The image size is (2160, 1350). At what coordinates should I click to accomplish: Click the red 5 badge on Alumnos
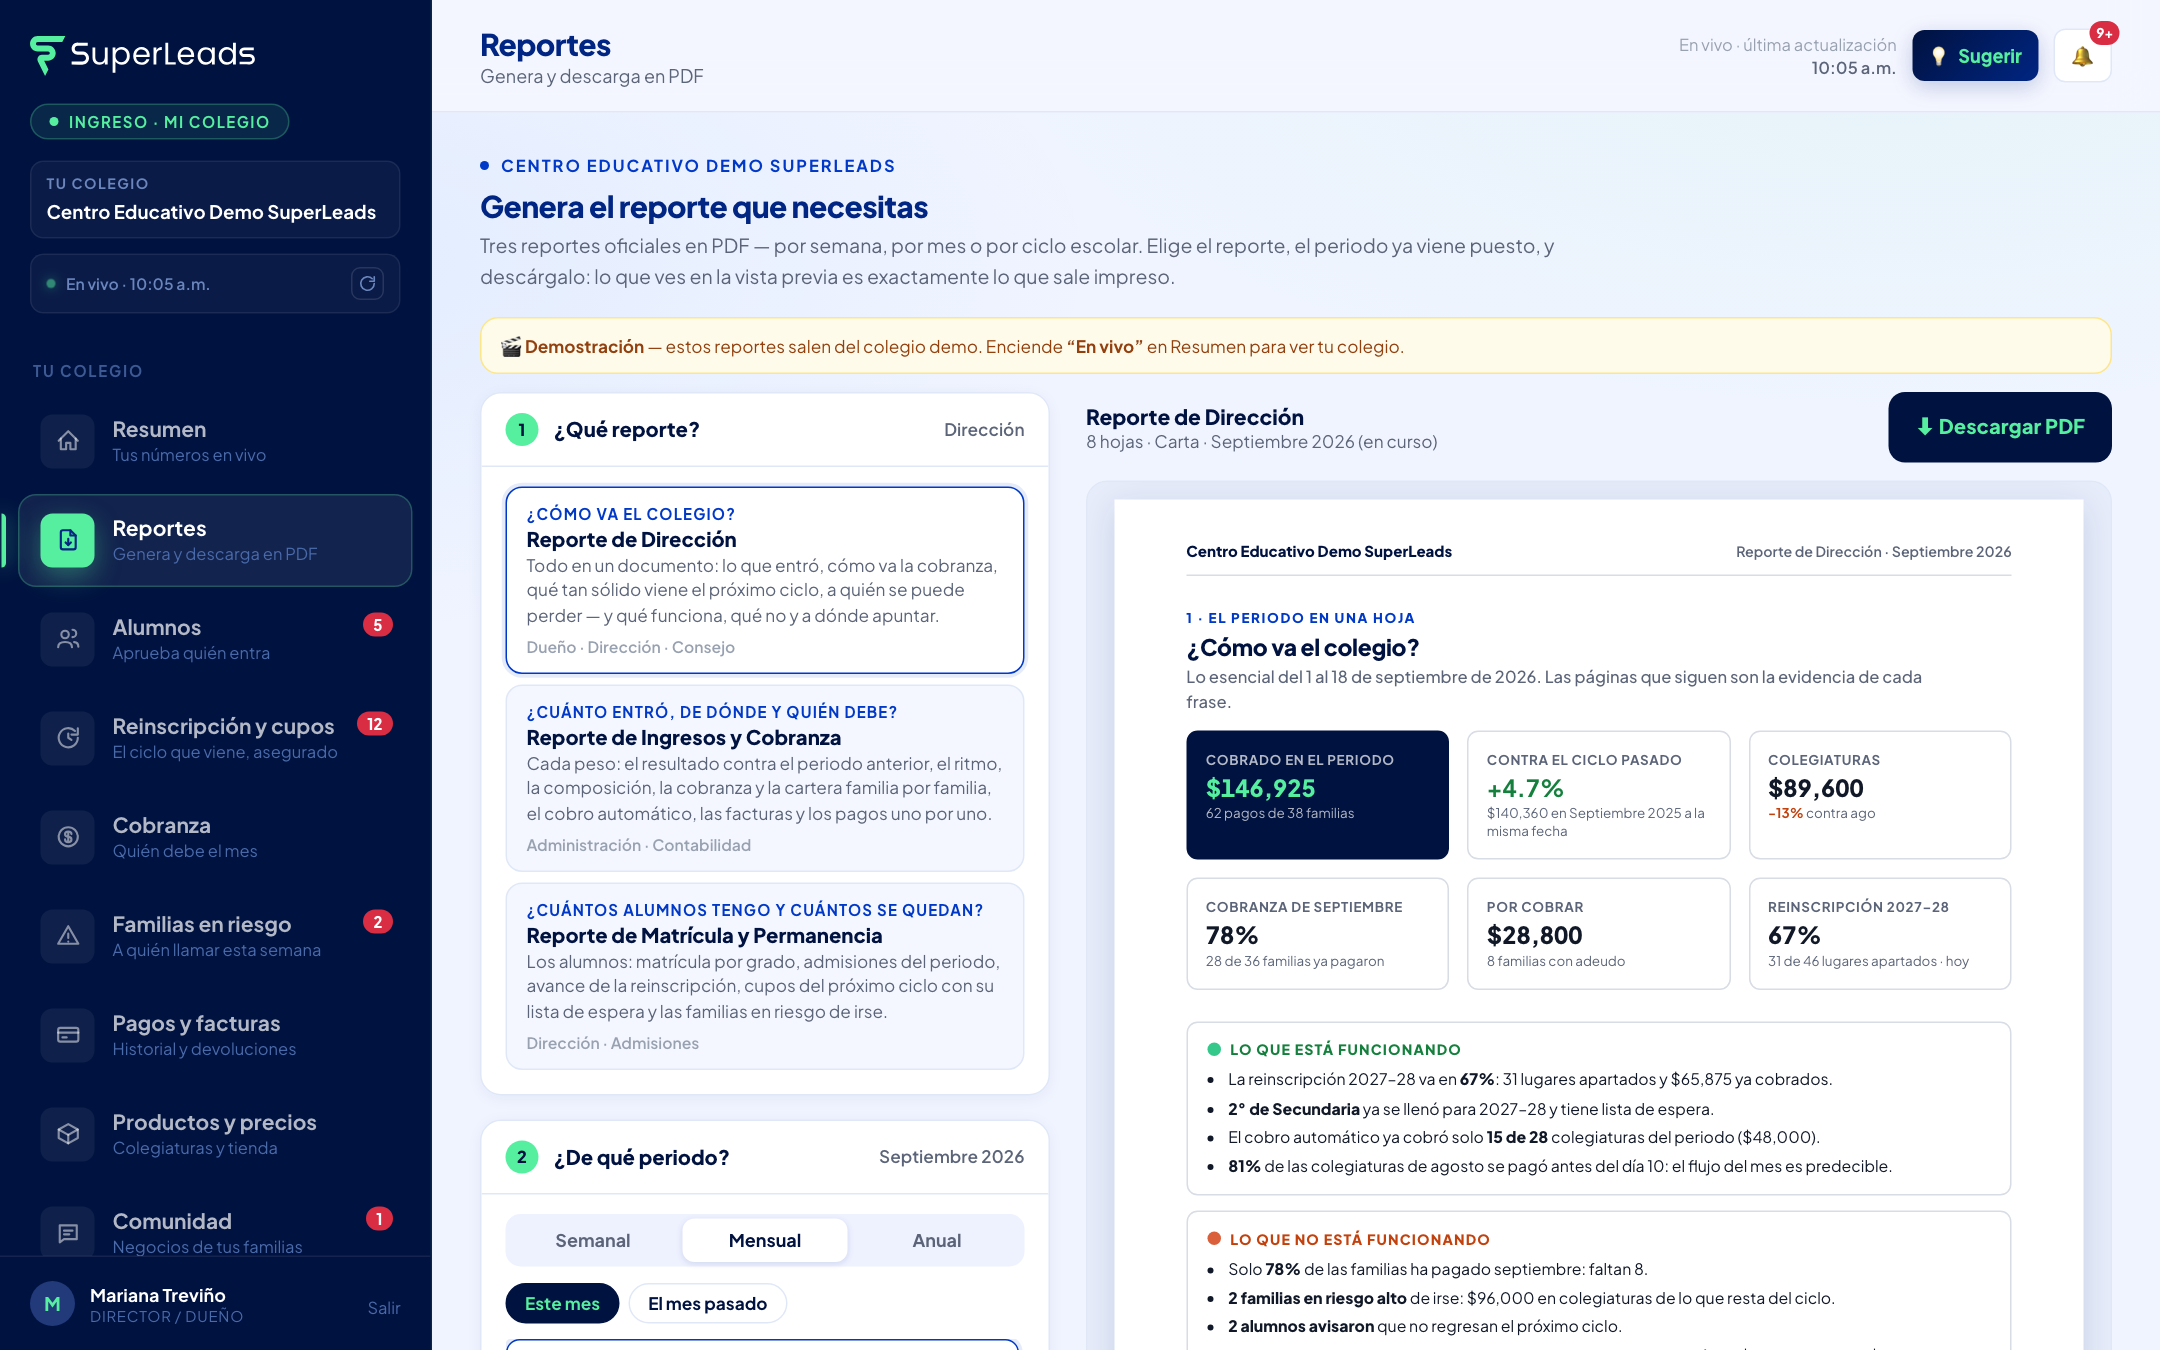click(x=377, y=625)
